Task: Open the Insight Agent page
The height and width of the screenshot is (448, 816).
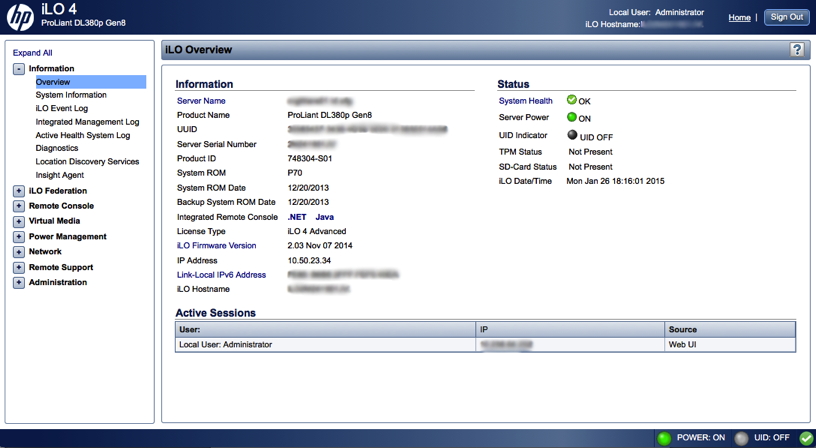Action: (59, 175)
